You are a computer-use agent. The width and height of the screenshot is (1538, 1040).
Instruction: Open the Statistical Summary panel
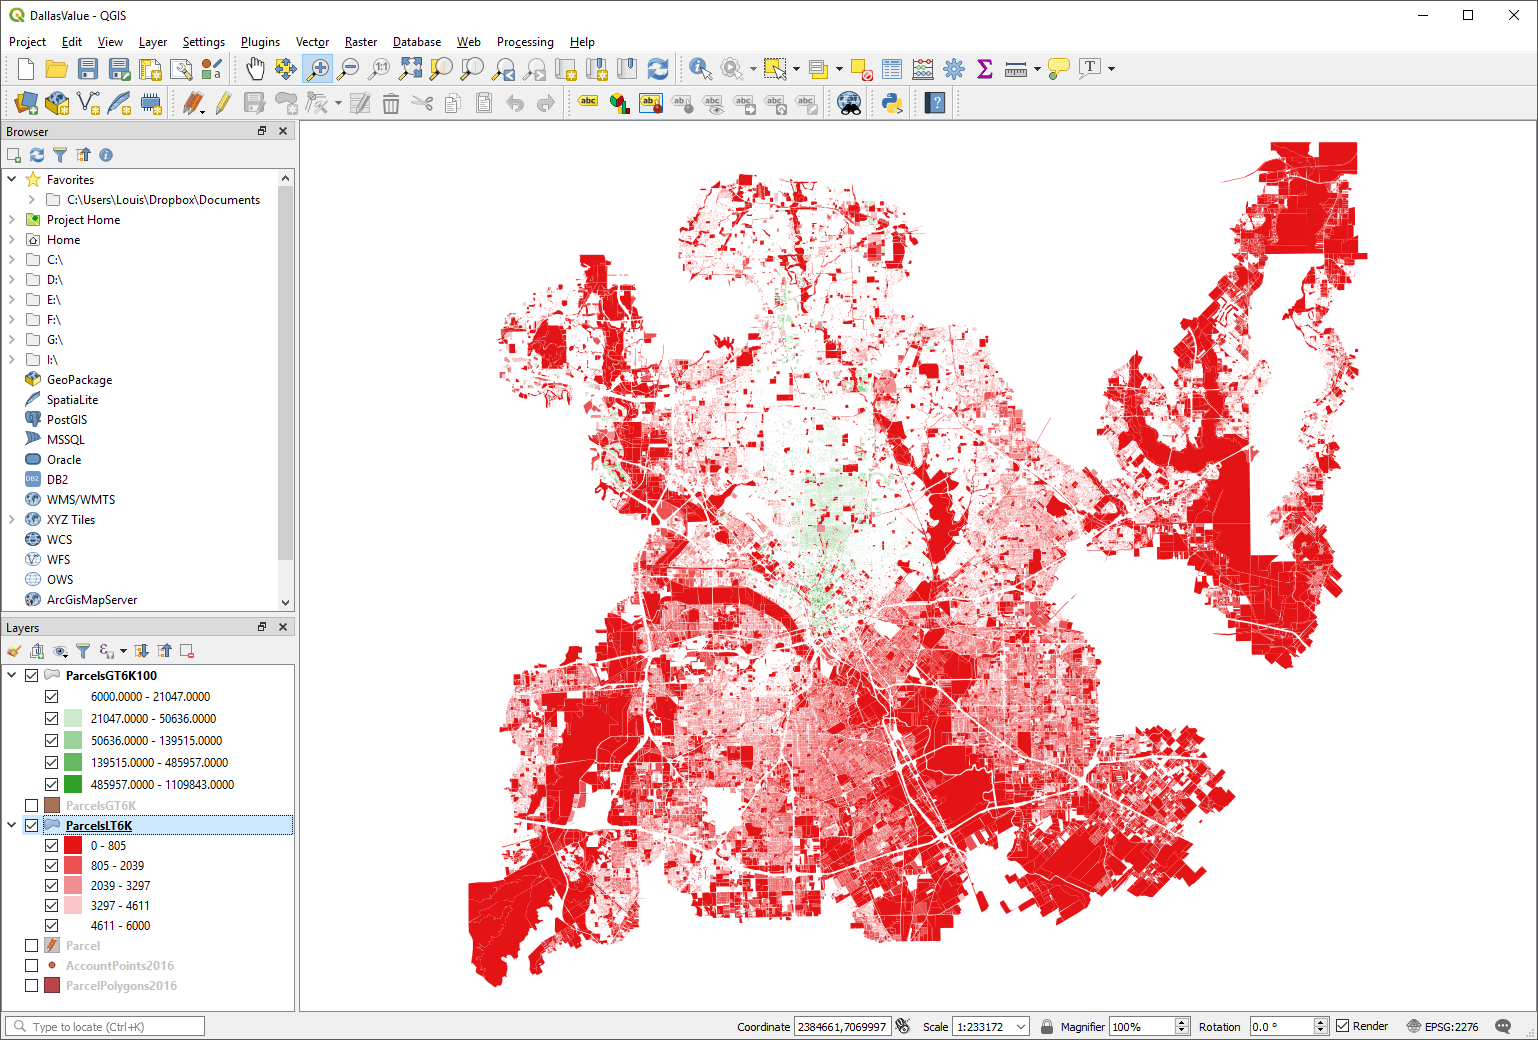pos(985,69)
